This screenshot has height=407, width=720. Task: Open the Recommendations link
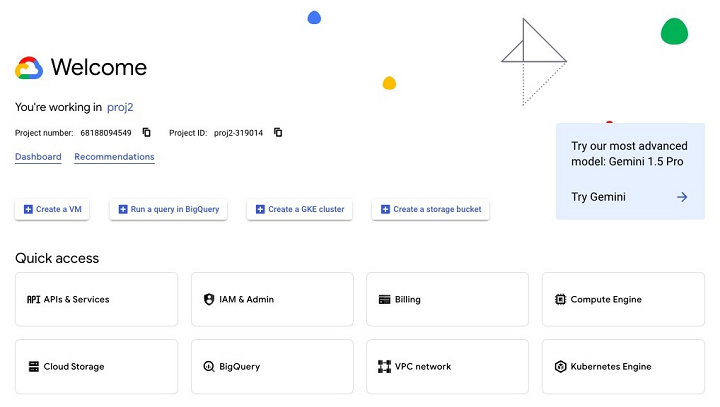coord(114,157)
